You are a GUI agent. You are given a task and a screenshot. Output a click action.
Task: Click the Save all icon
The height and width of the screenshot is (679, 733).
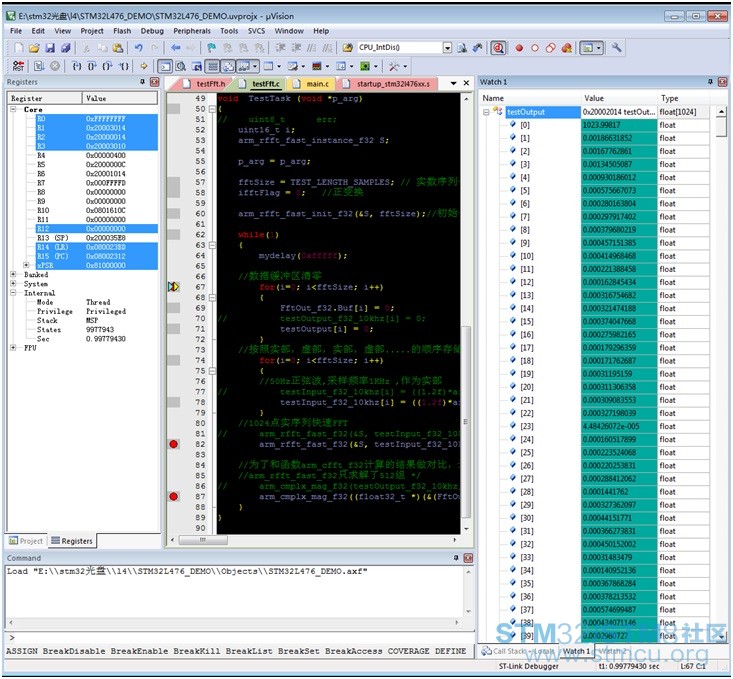pos(66,48)
